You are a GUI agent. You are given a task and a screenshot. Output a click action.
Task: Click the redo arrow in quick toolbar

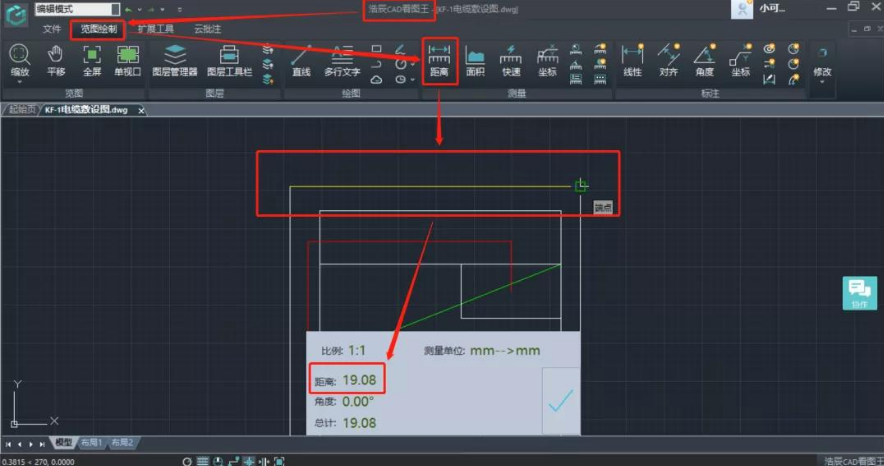coord(151,10)
